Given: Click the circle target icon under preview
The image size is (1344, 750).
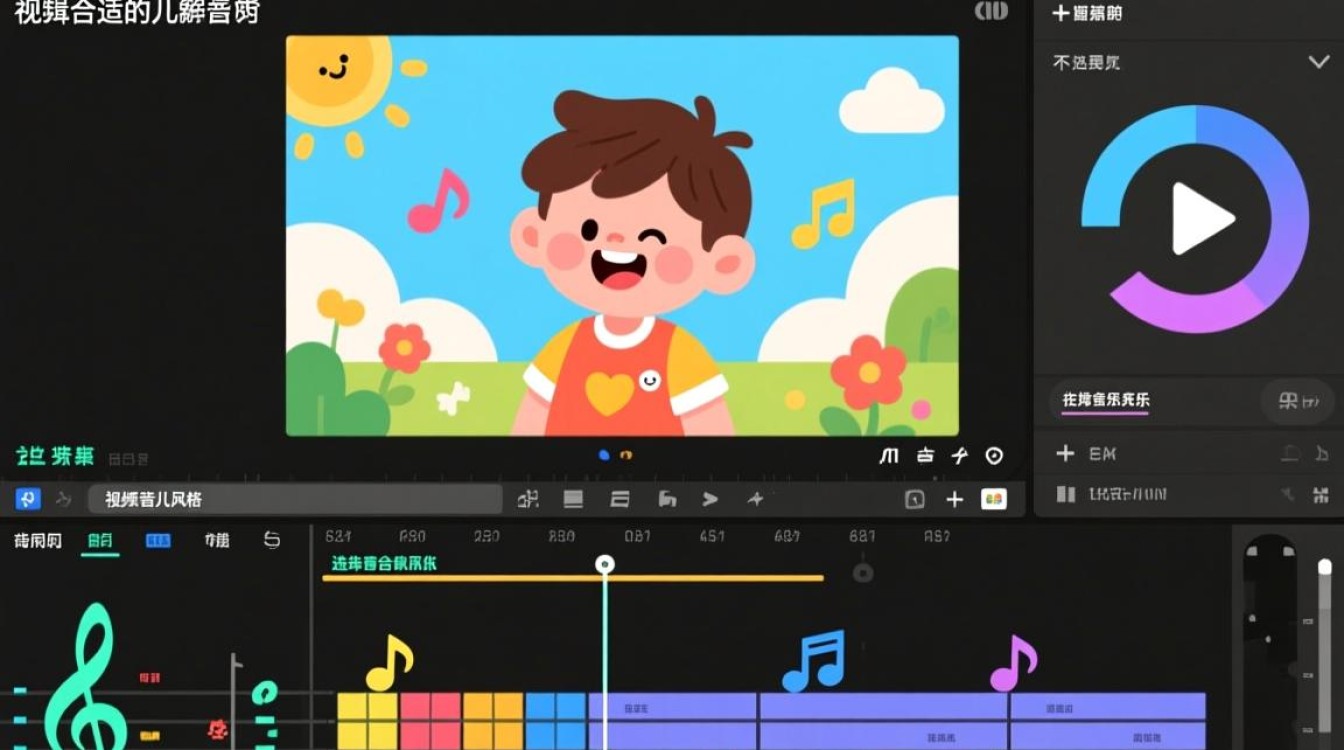Looking at the screenshot, I should (x=994, y=456).
